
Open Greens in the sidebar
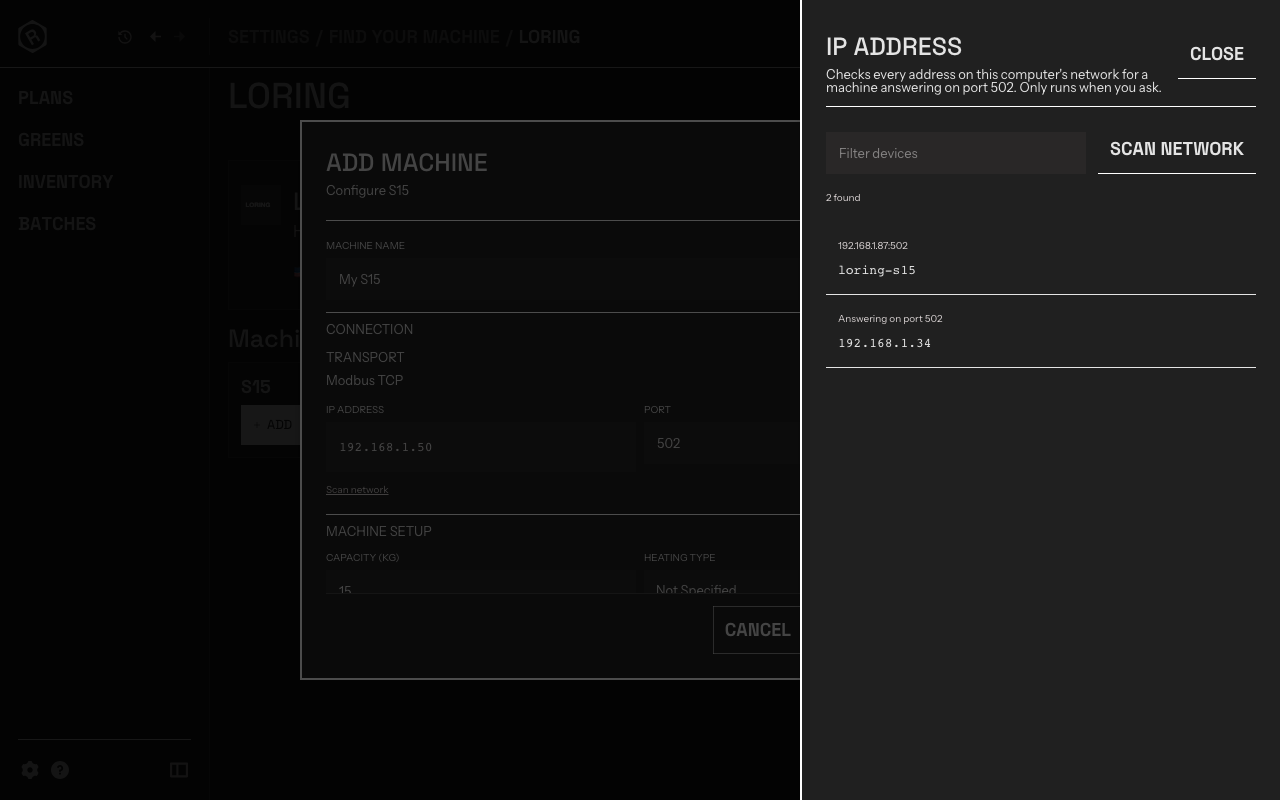(x=51, y=140)
